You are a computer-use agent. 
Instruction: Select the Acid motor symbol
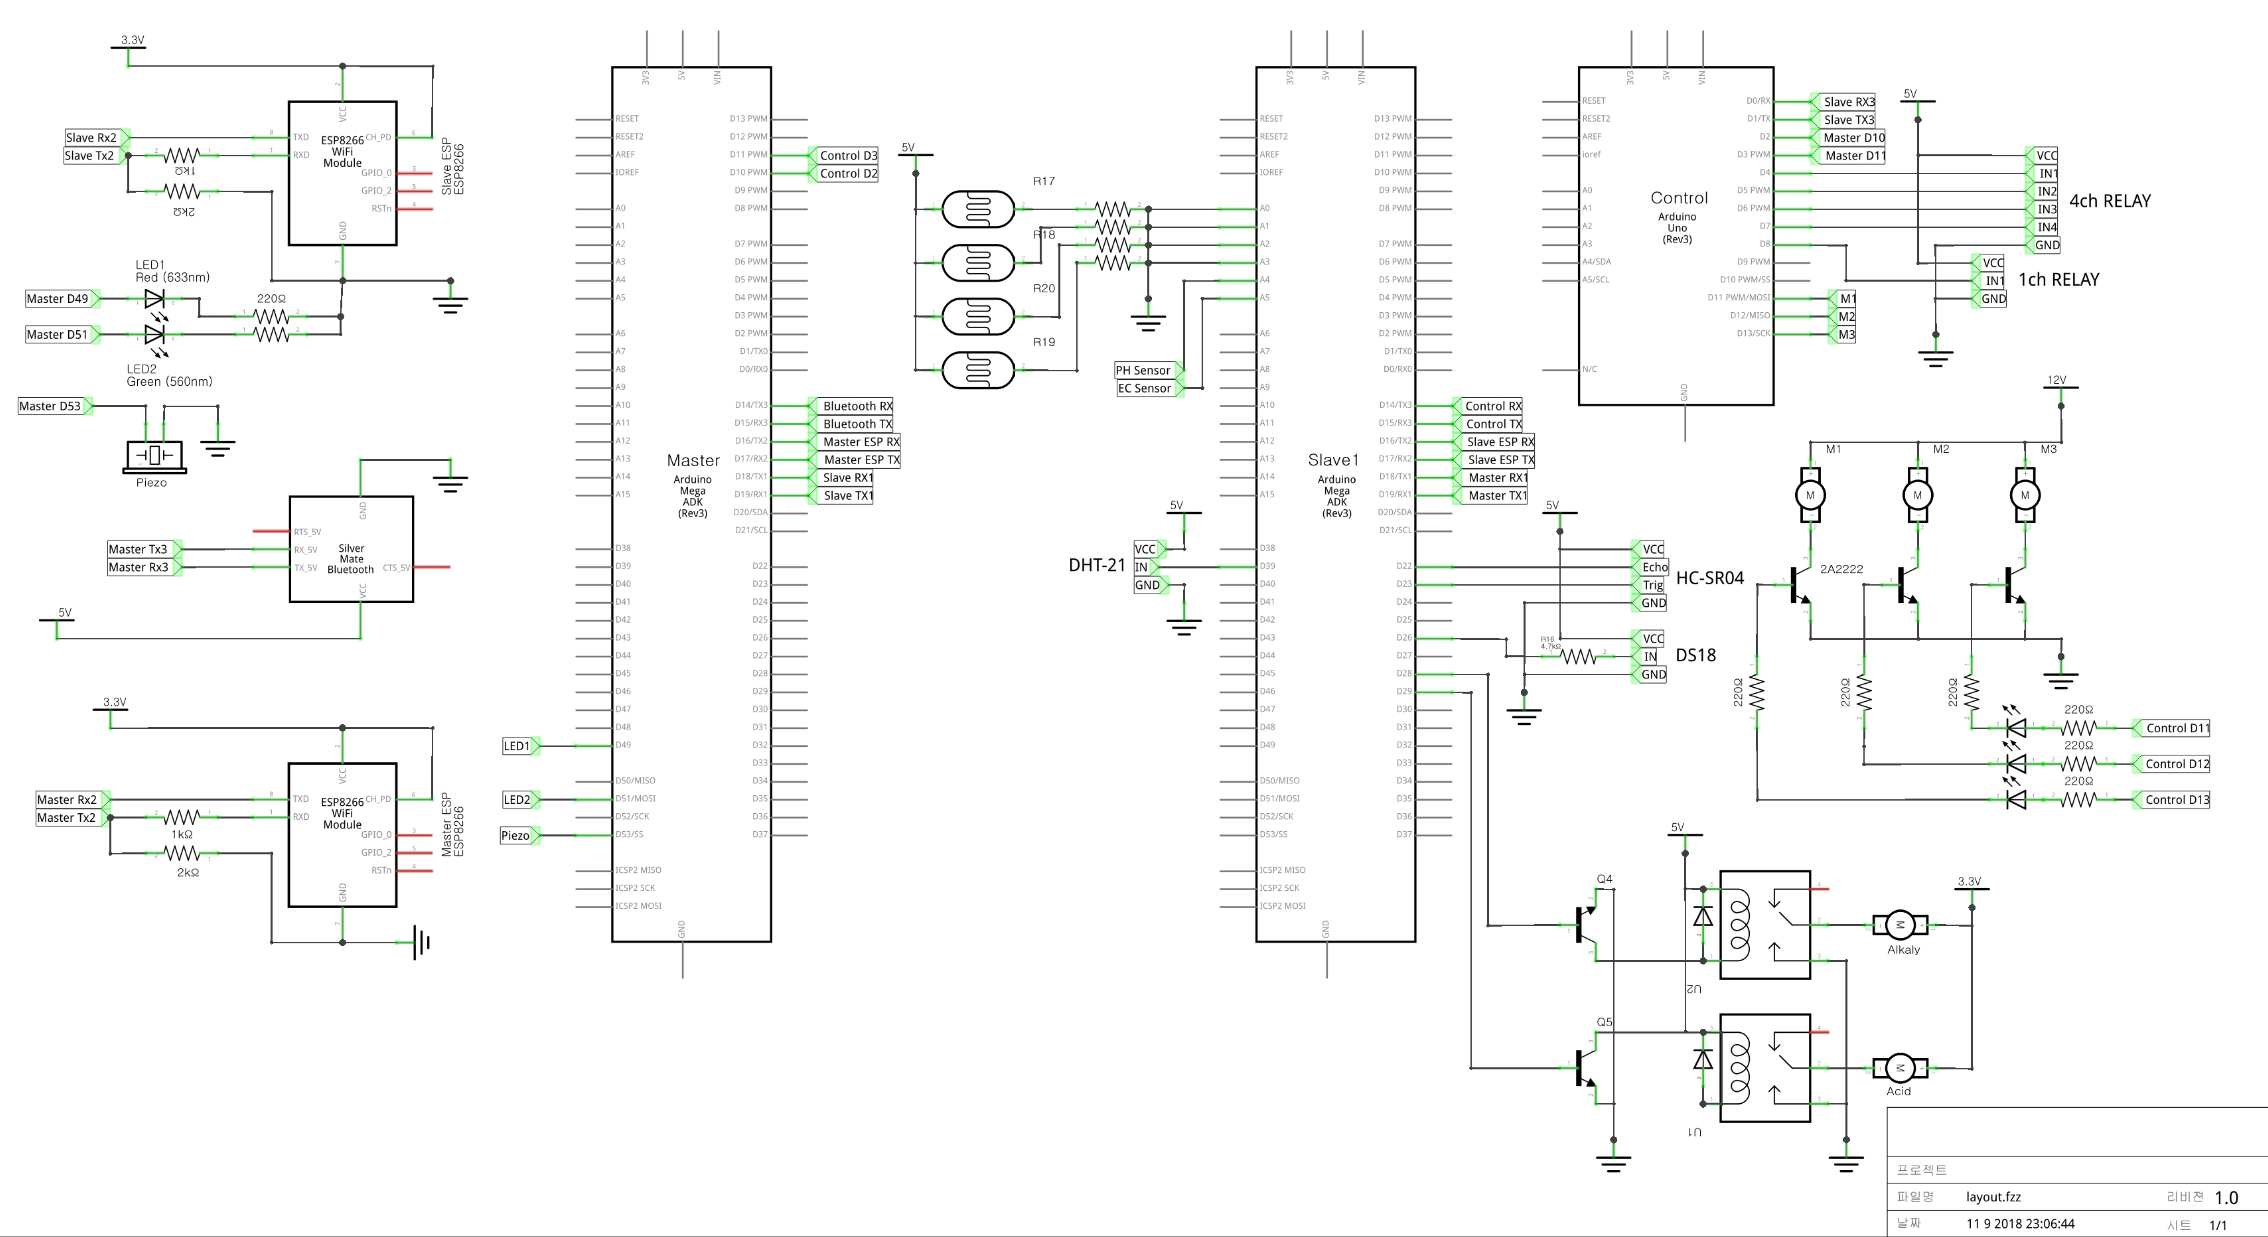[x=1900, y=1068]
